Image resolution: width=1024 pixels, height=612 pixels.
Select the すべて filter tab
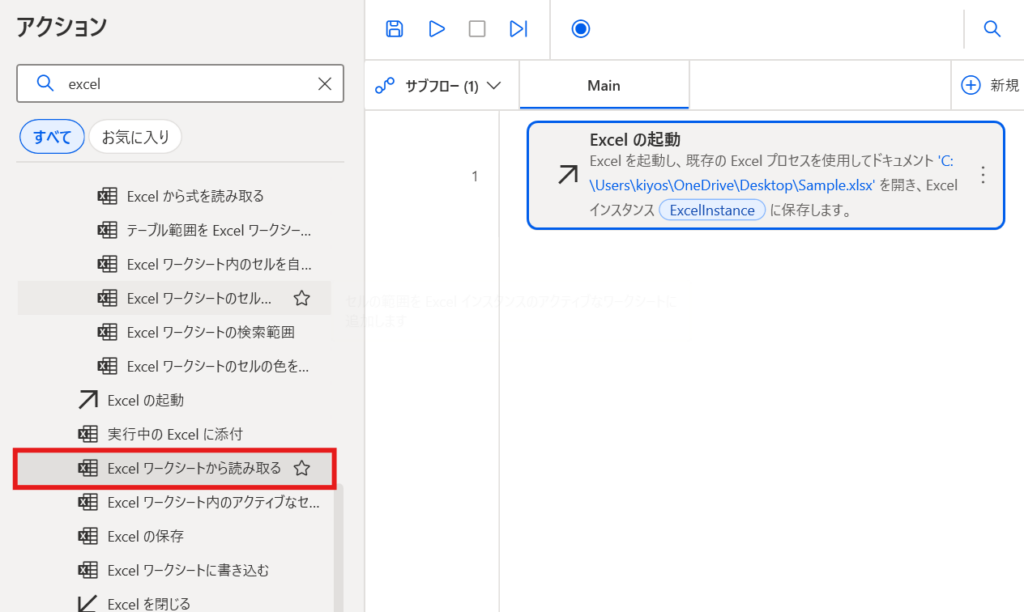pyautogui.click(x=52, y=137)
